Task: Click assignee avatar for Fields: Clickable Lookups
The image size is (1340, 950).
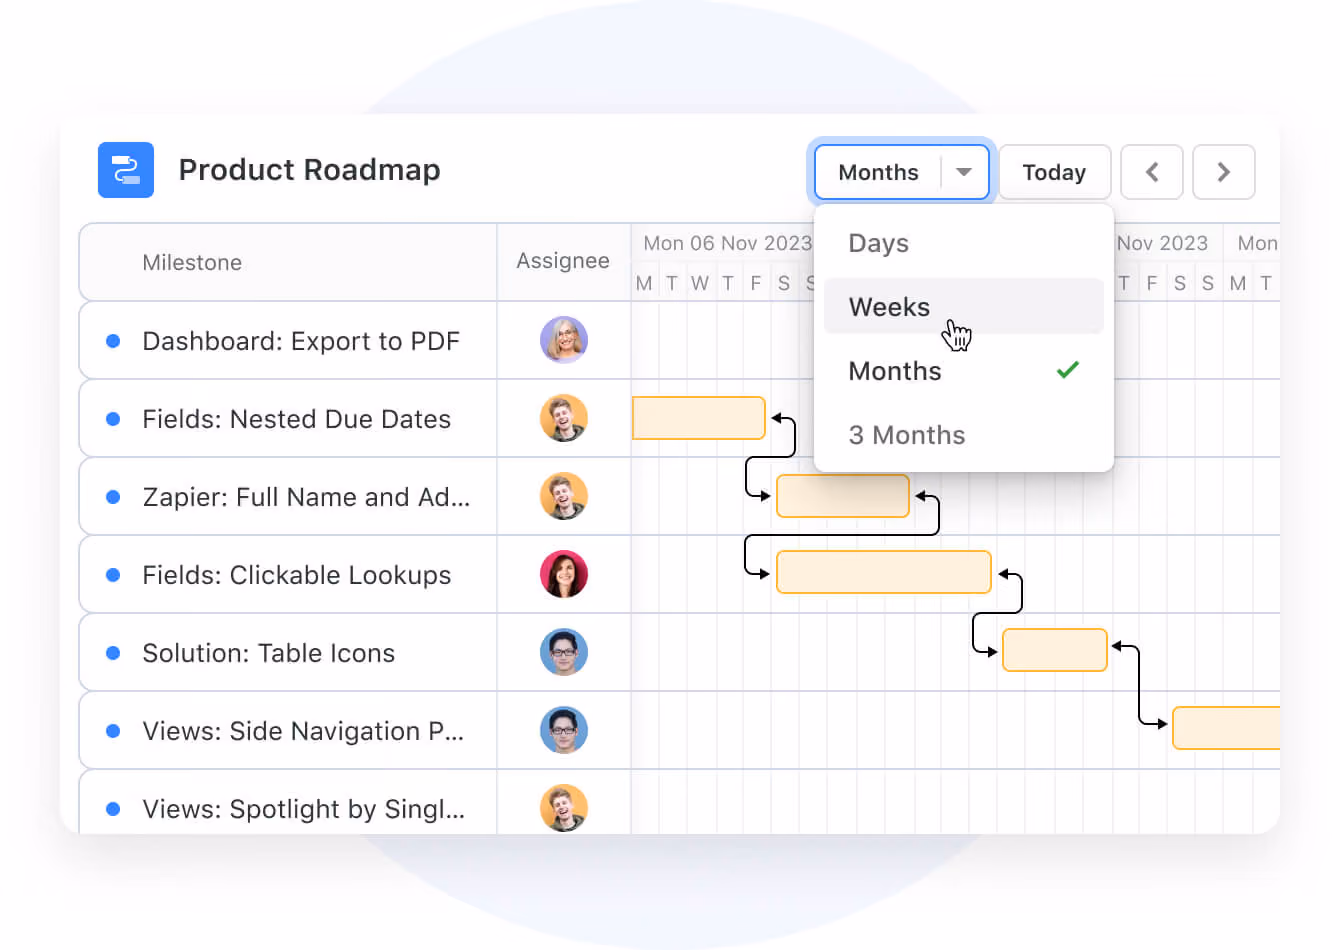Action: point(564,574)
